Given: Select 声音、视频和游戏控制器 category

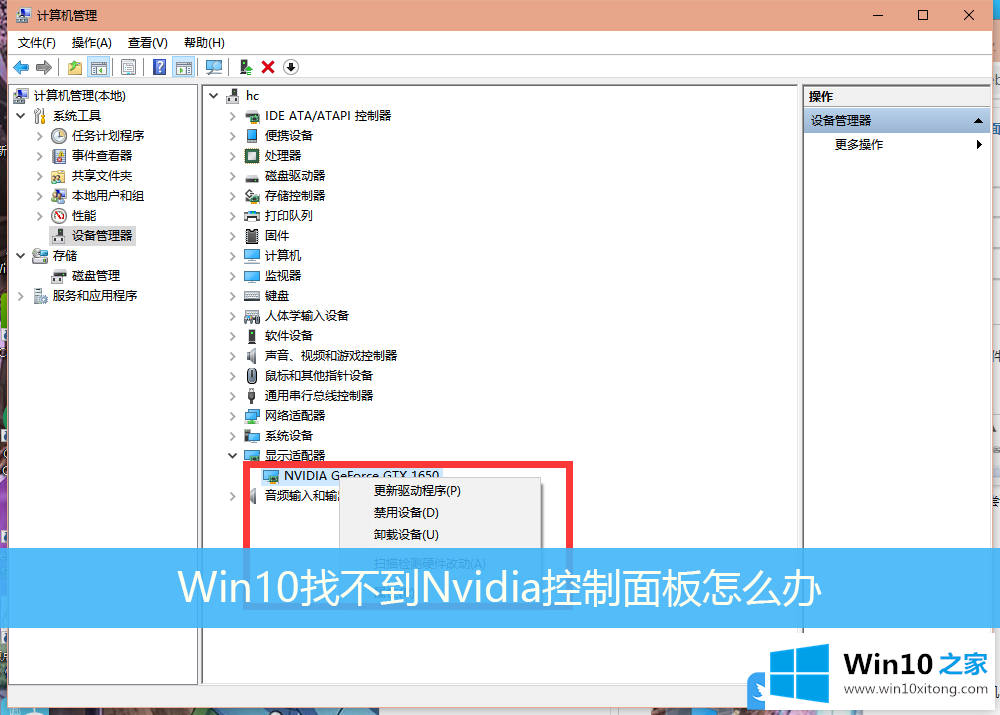Looking at the screenshot, I should pyautogui.click(x=330, y=356).
